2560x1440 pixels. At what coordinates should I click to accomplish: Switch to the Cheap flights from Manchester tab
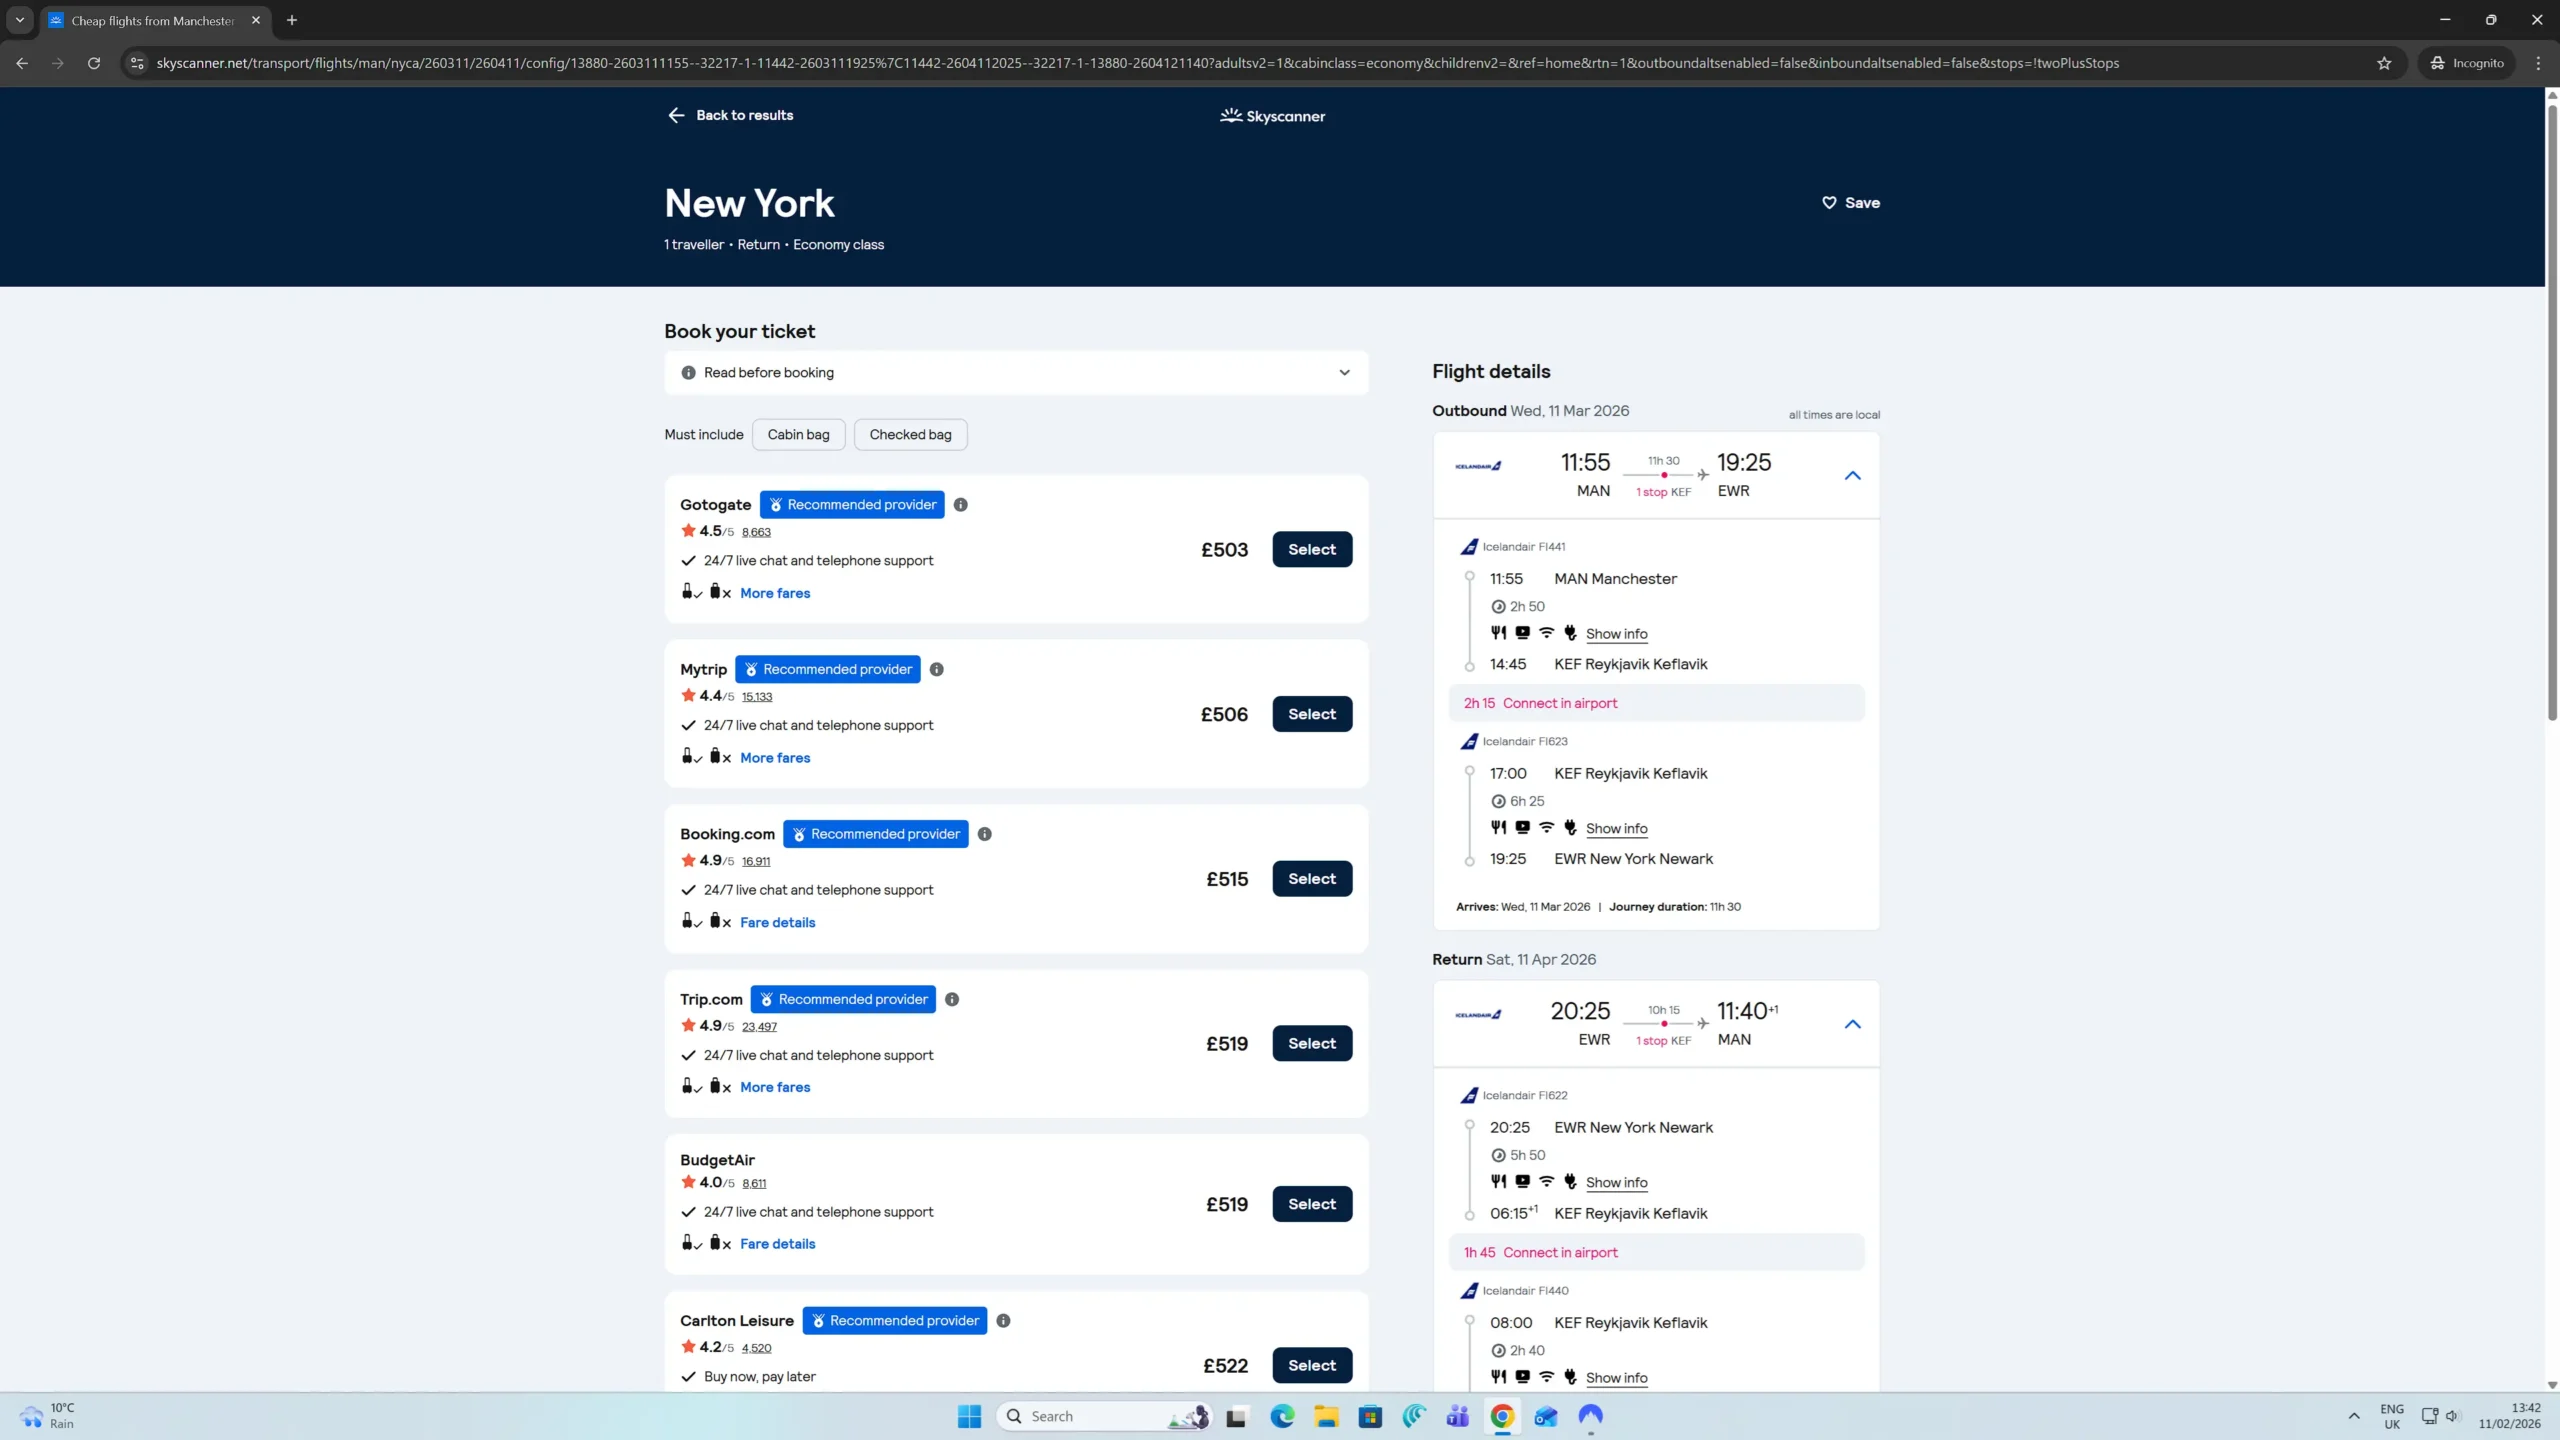click(152, 20)
